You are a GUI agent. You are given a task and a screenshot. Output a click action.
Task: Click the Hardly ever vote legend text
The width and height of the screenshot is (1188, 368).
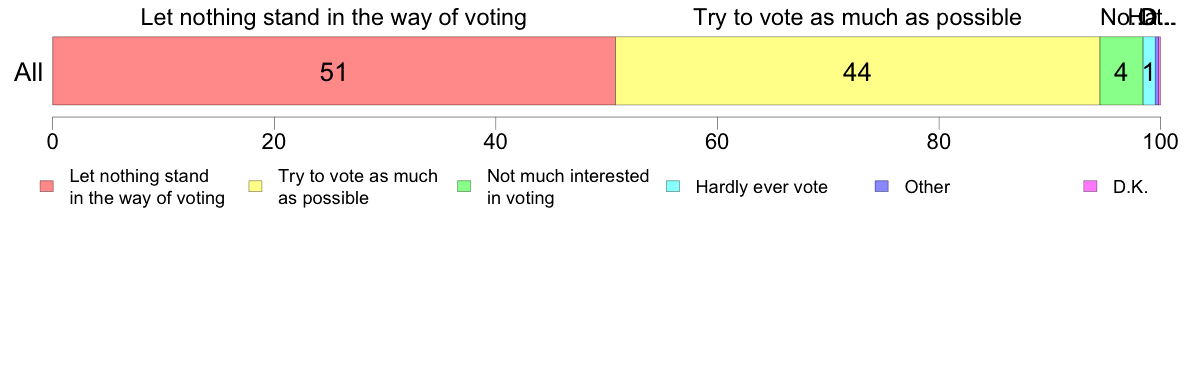(x=761, y=188)
